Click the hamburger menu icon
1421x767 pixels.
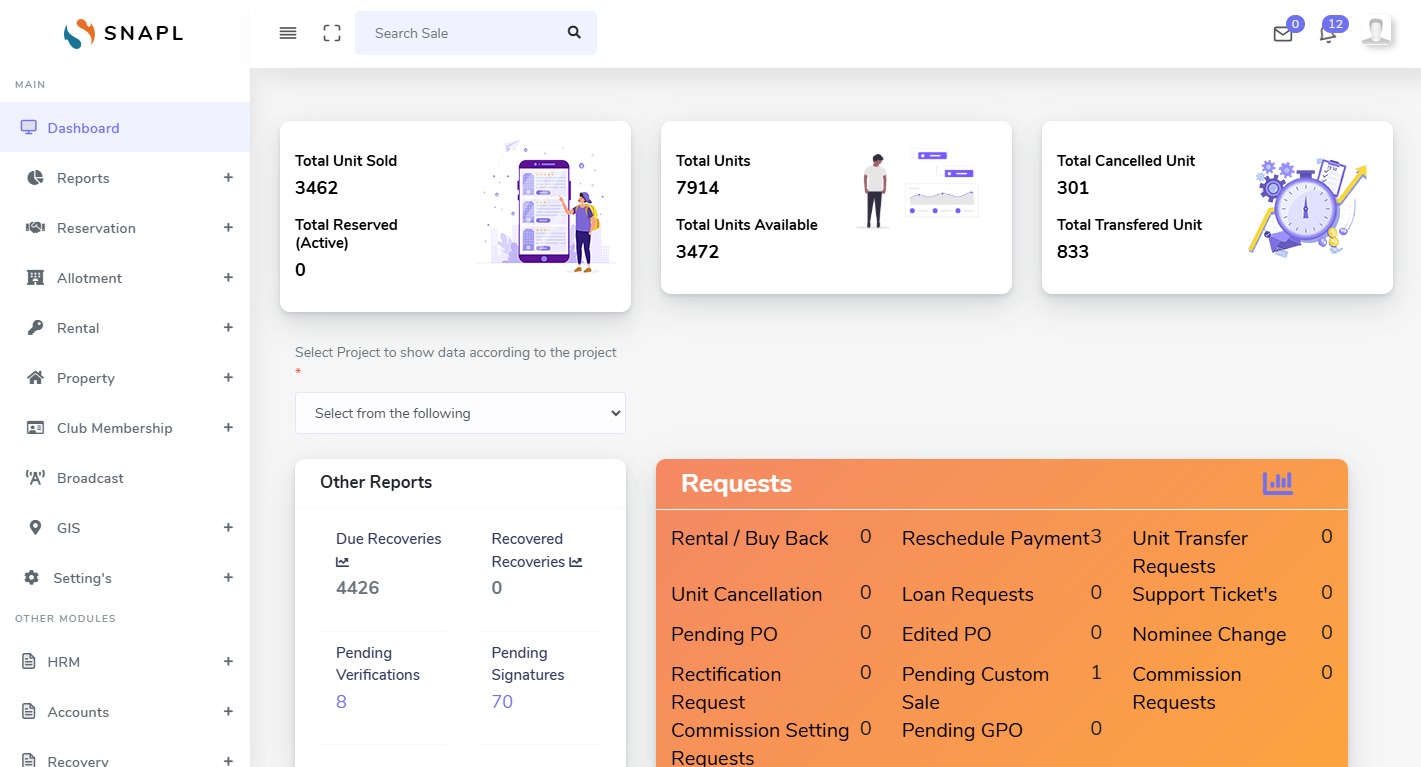288,33
